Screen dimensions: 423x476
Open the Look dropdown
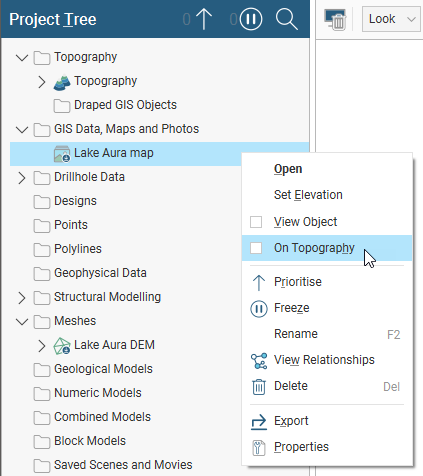391,19
